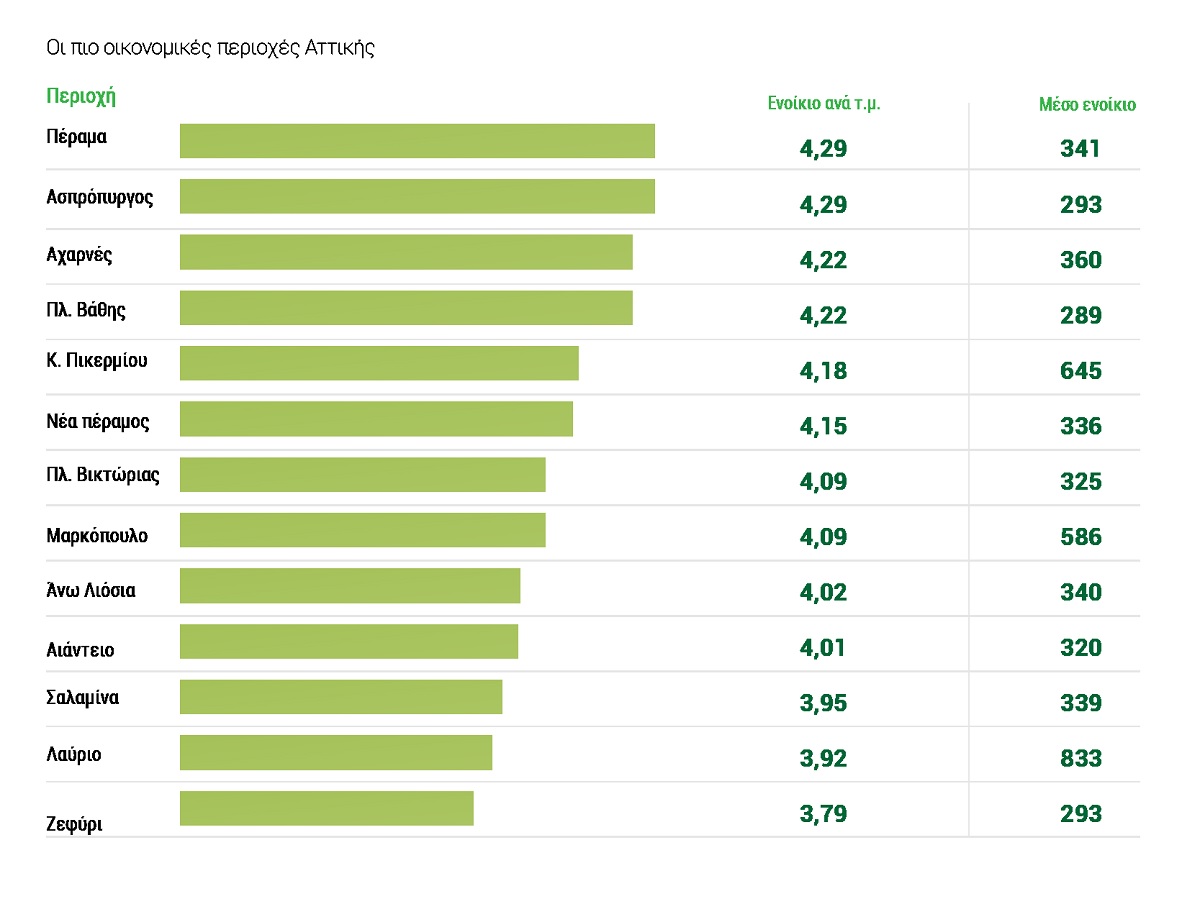Click the 833 average rent value
This screenshot has height=899, width=1200.
1081,758
